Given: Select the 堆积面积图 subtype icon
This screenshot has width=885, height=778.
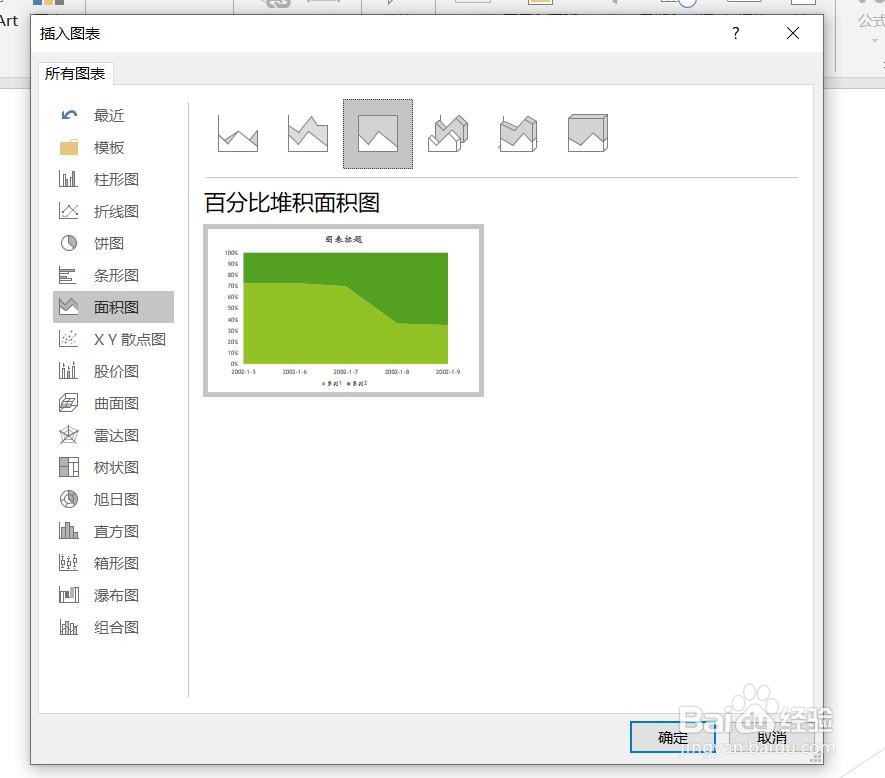Looking at the screenshot, I should pos(307,131).
